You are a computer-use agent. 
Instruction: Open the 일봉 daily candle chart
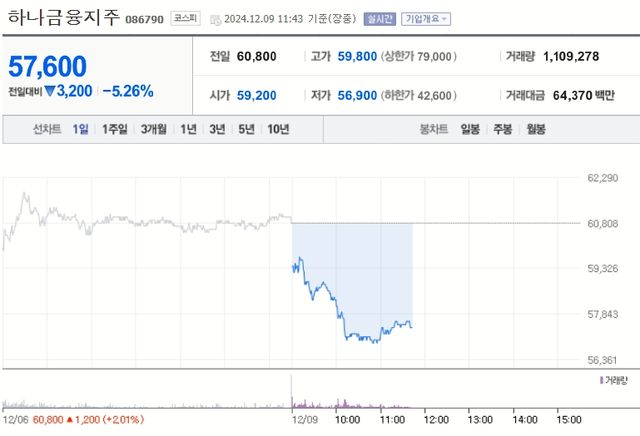(470, 129)
